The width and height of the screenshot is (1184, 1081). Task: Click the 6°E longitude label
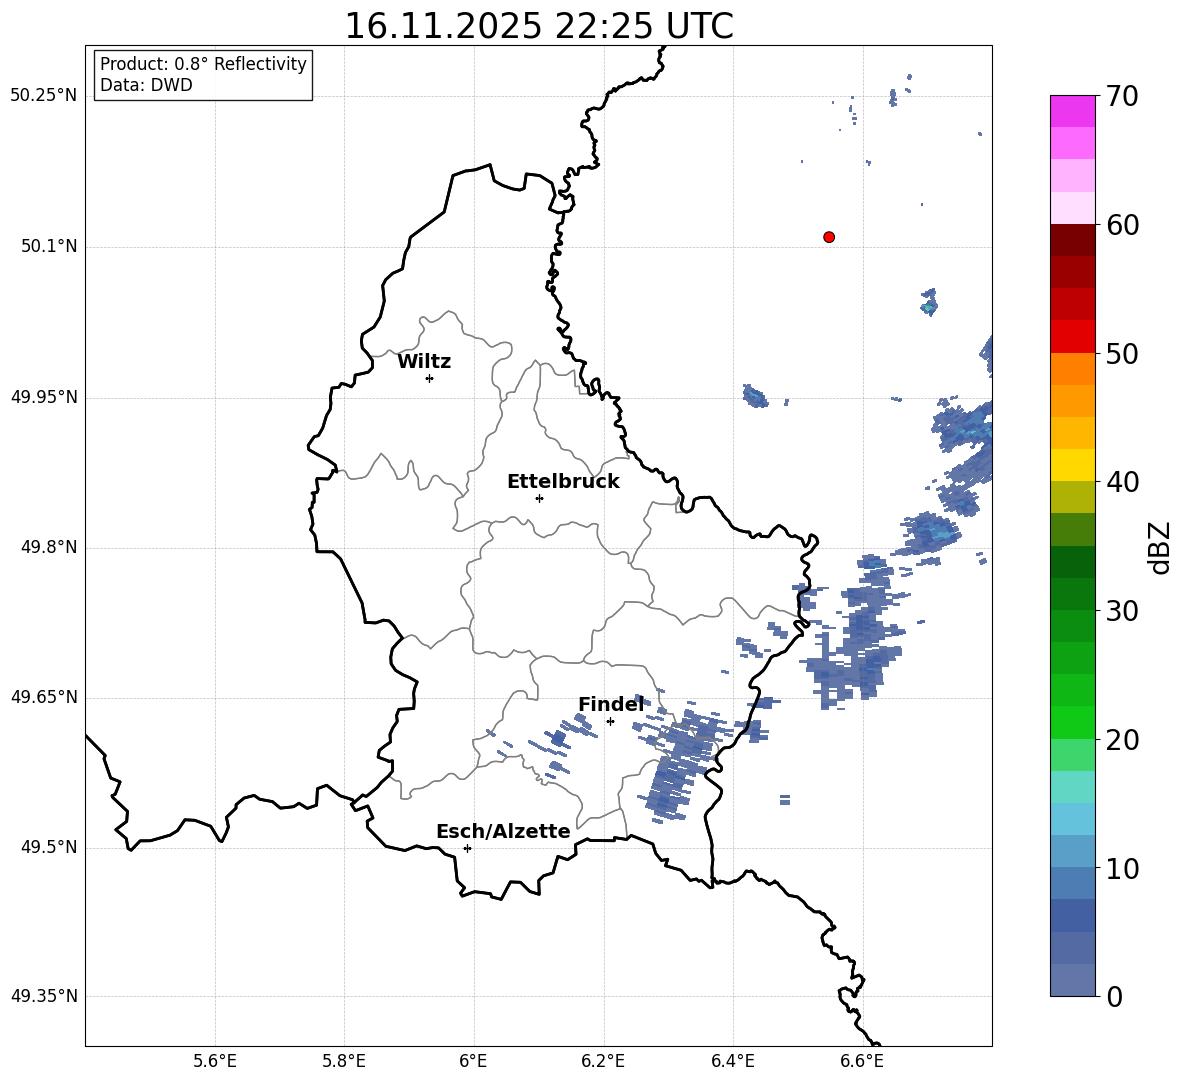coord(473,1061)
